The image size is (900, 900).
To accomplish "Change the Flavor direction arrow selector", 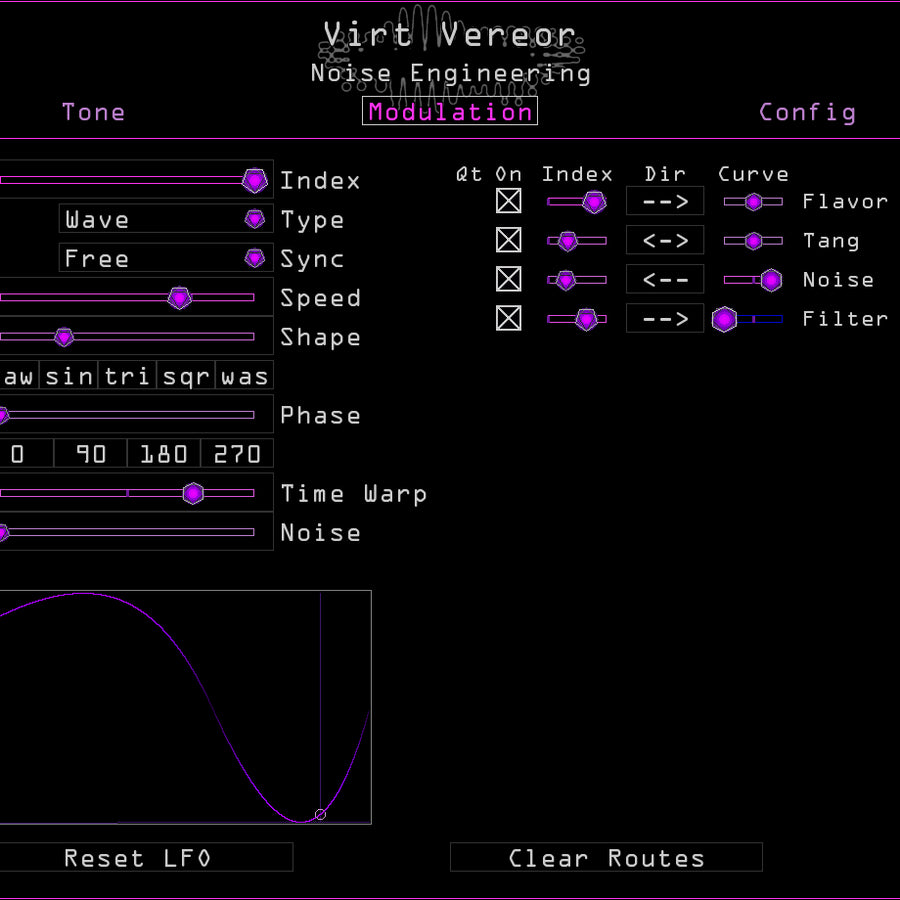I will [x=665, y=202].
